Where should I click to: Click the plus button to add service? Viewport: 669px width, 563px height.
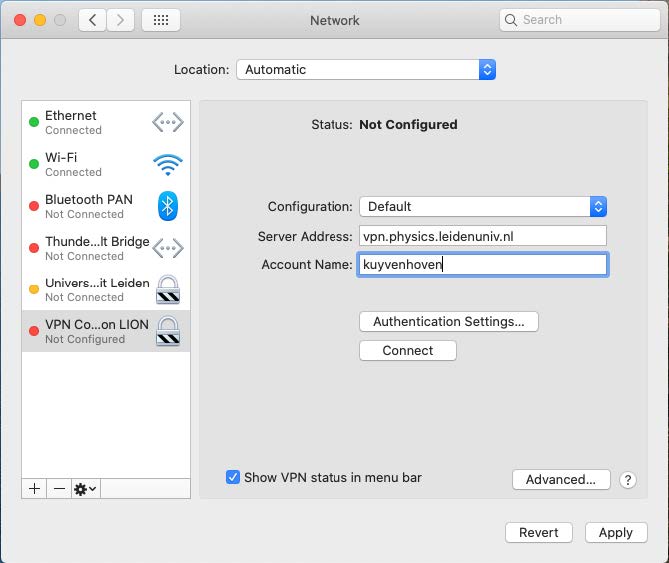click(34, 488)
